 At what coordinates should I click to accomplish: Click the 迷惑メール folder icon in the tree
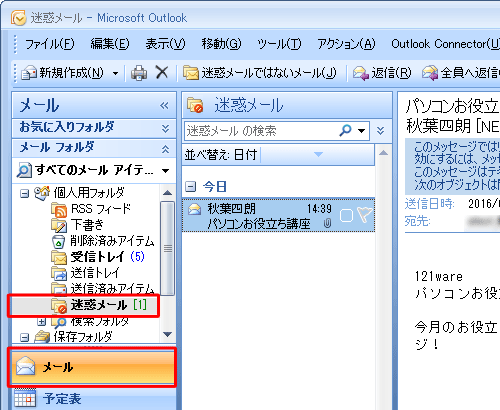point(59,306)
